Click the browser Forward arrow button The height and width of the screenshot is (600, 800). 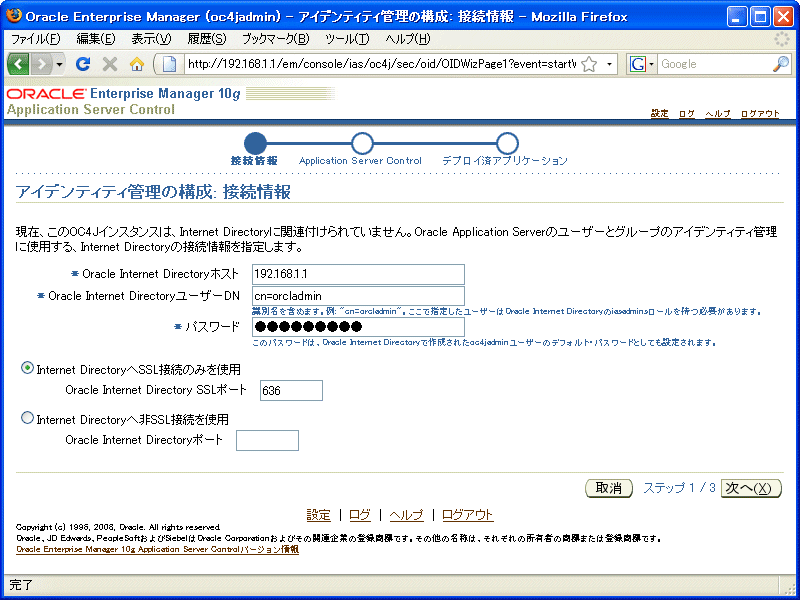coord(42,64)
